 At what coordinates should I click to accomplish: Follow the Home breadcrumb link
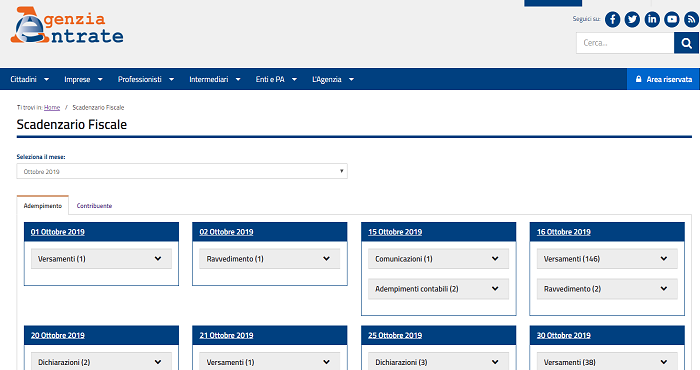pos(52,108)
